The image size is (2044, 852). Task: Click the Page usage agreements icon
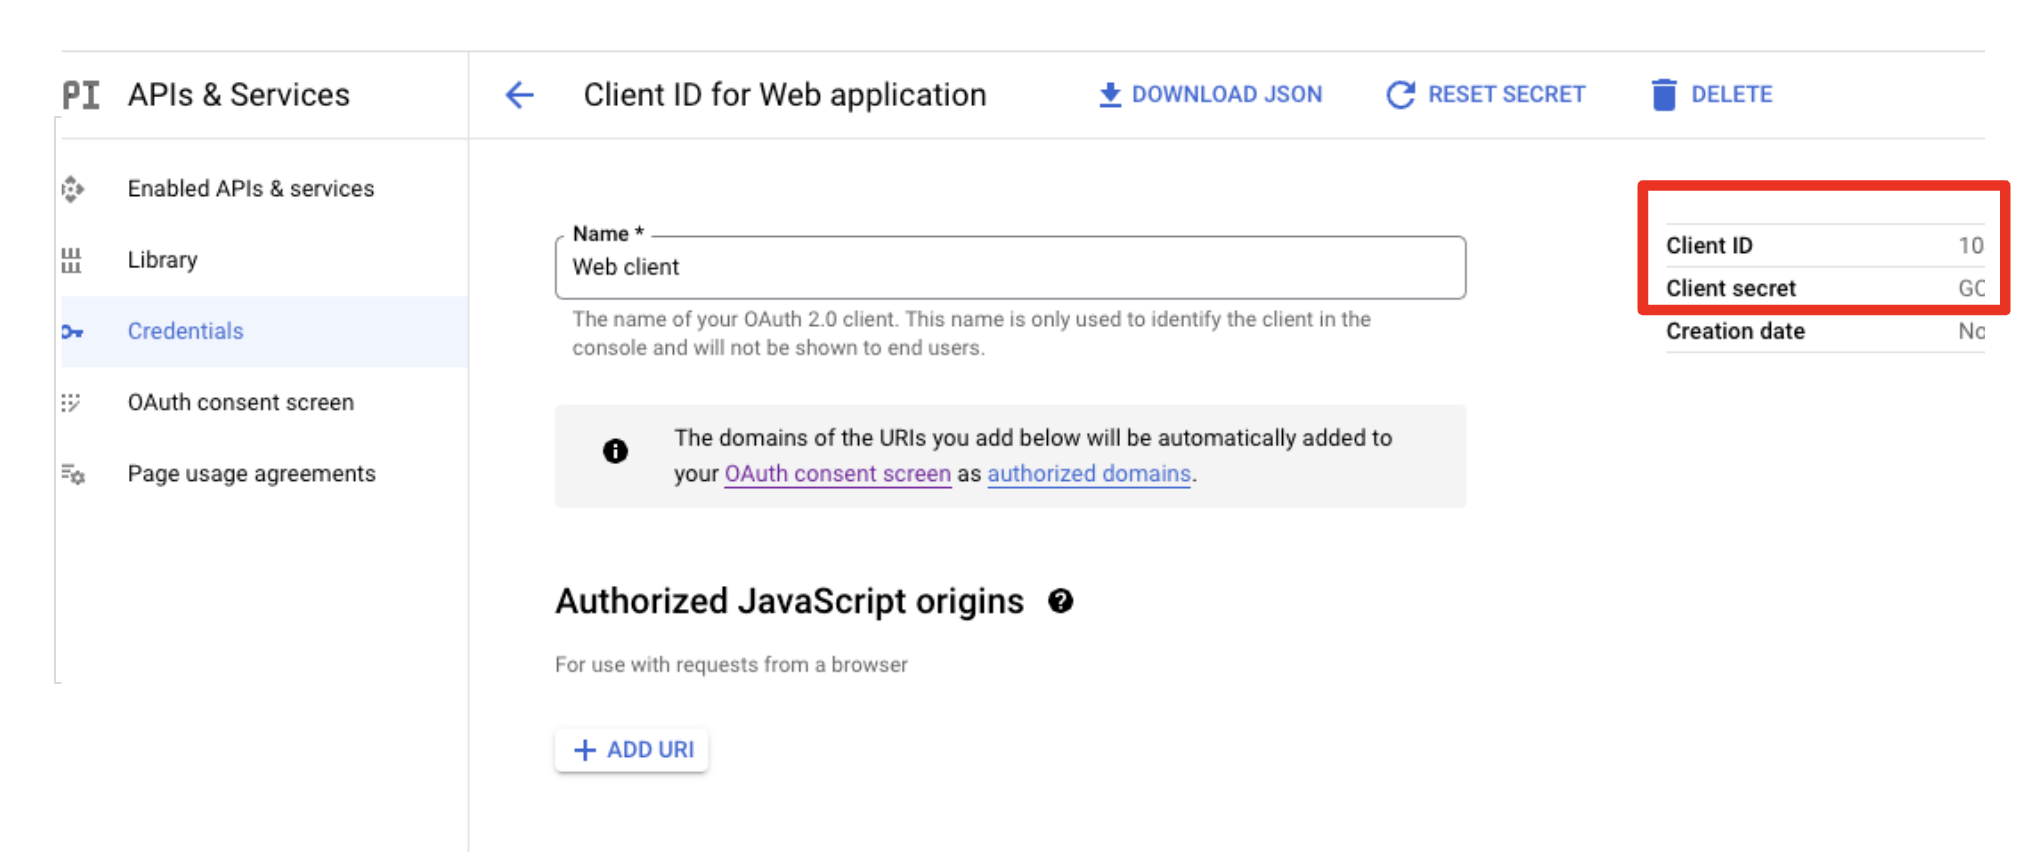(73, 474)
